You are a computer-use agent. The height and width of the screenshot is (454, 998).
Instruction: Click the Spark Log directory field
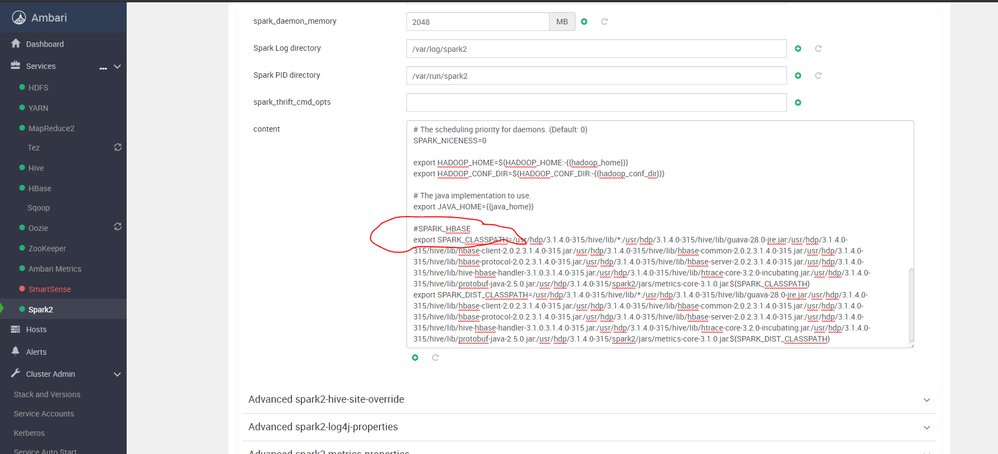pyautogui.click(x=596, y=48)
